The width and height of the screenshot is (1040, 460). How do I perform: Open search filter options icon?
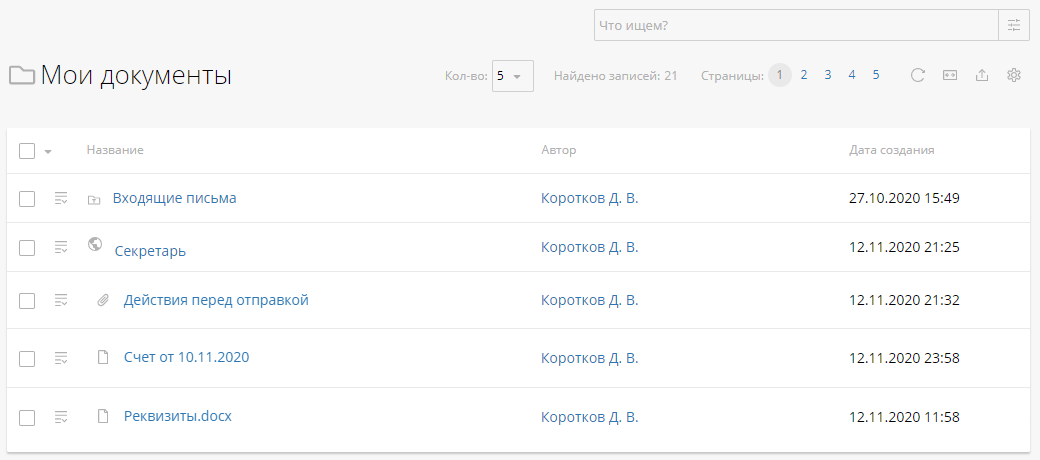(x=1014, y=25)
